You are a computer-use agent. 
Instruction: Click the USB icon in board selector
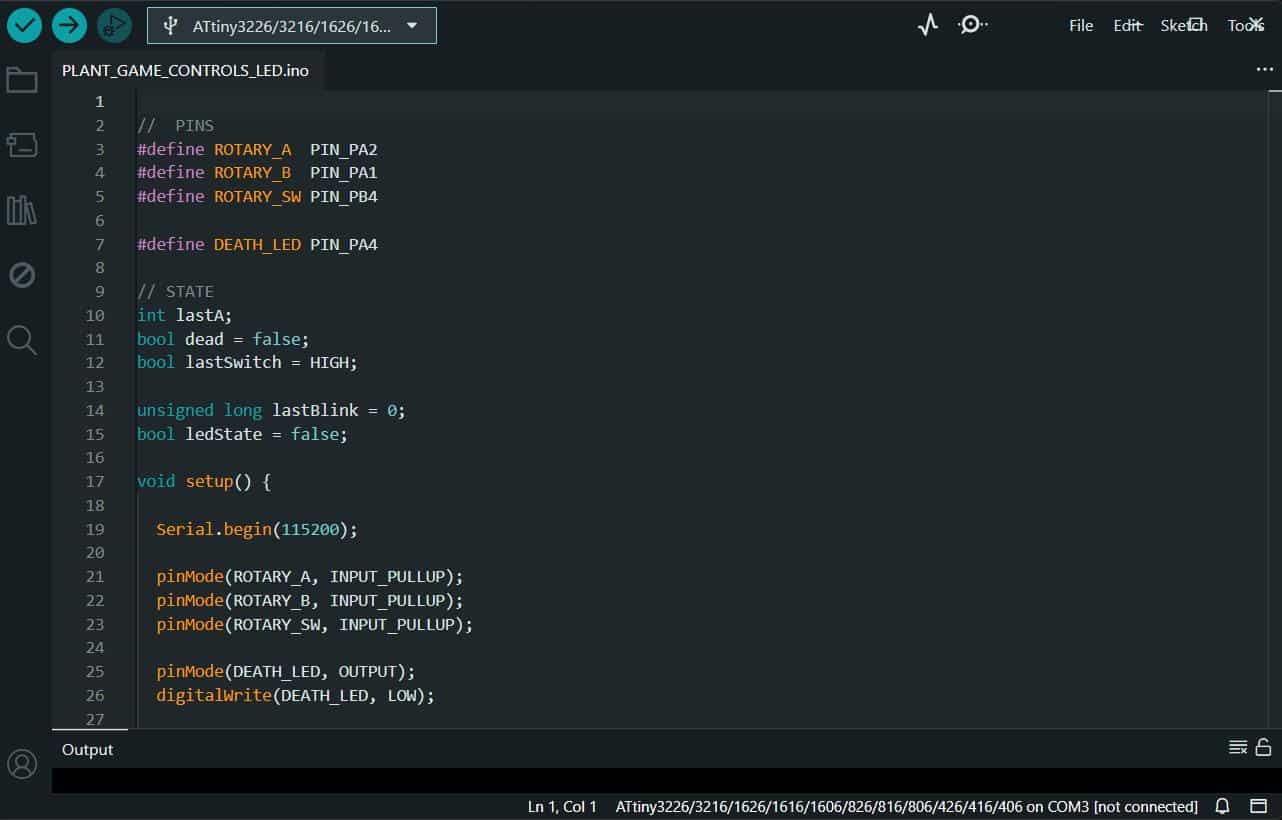(170, 25)
